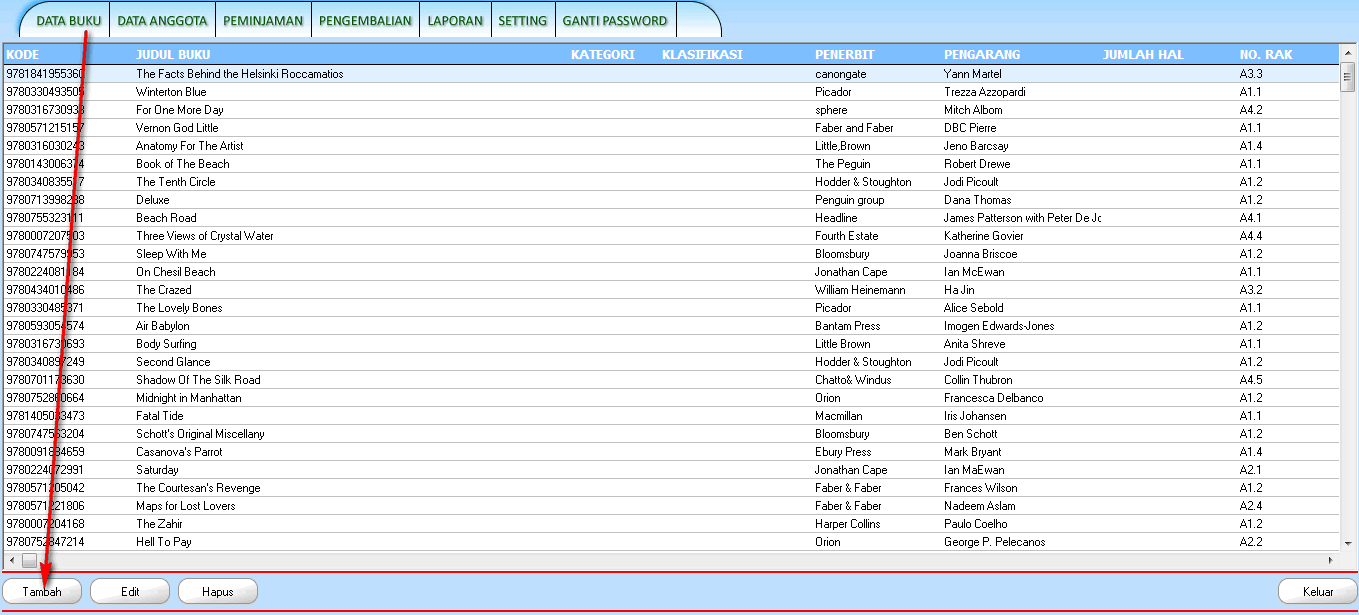
Task: Open the LAPORAN tab
Action: (455, 20)
